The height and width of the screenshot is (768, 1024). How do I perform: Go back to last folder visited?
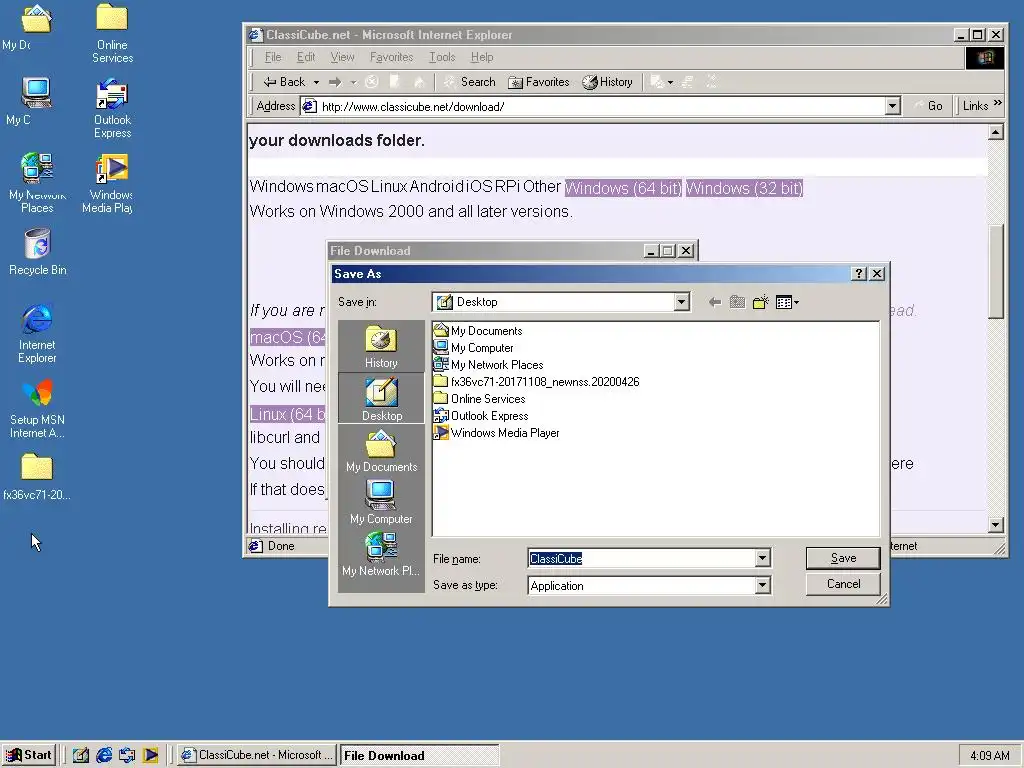(715, 302)
